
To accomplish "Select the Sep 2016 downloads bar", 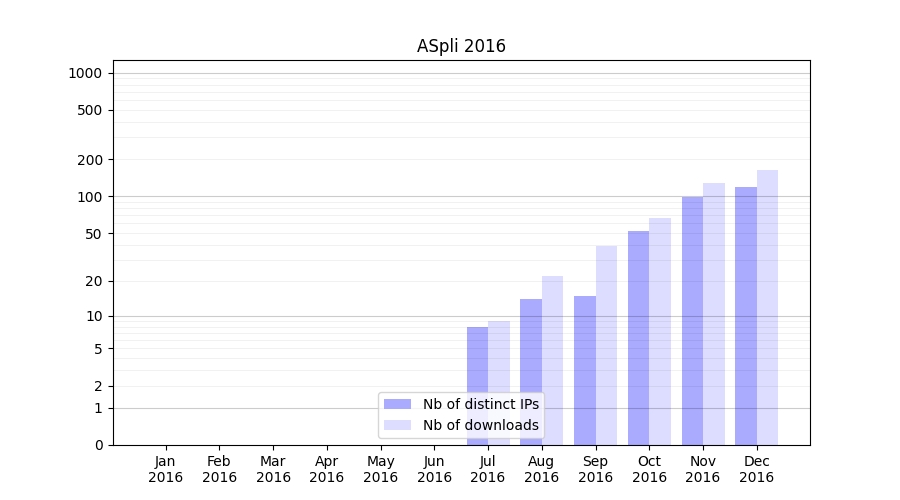I will (606, 345).
